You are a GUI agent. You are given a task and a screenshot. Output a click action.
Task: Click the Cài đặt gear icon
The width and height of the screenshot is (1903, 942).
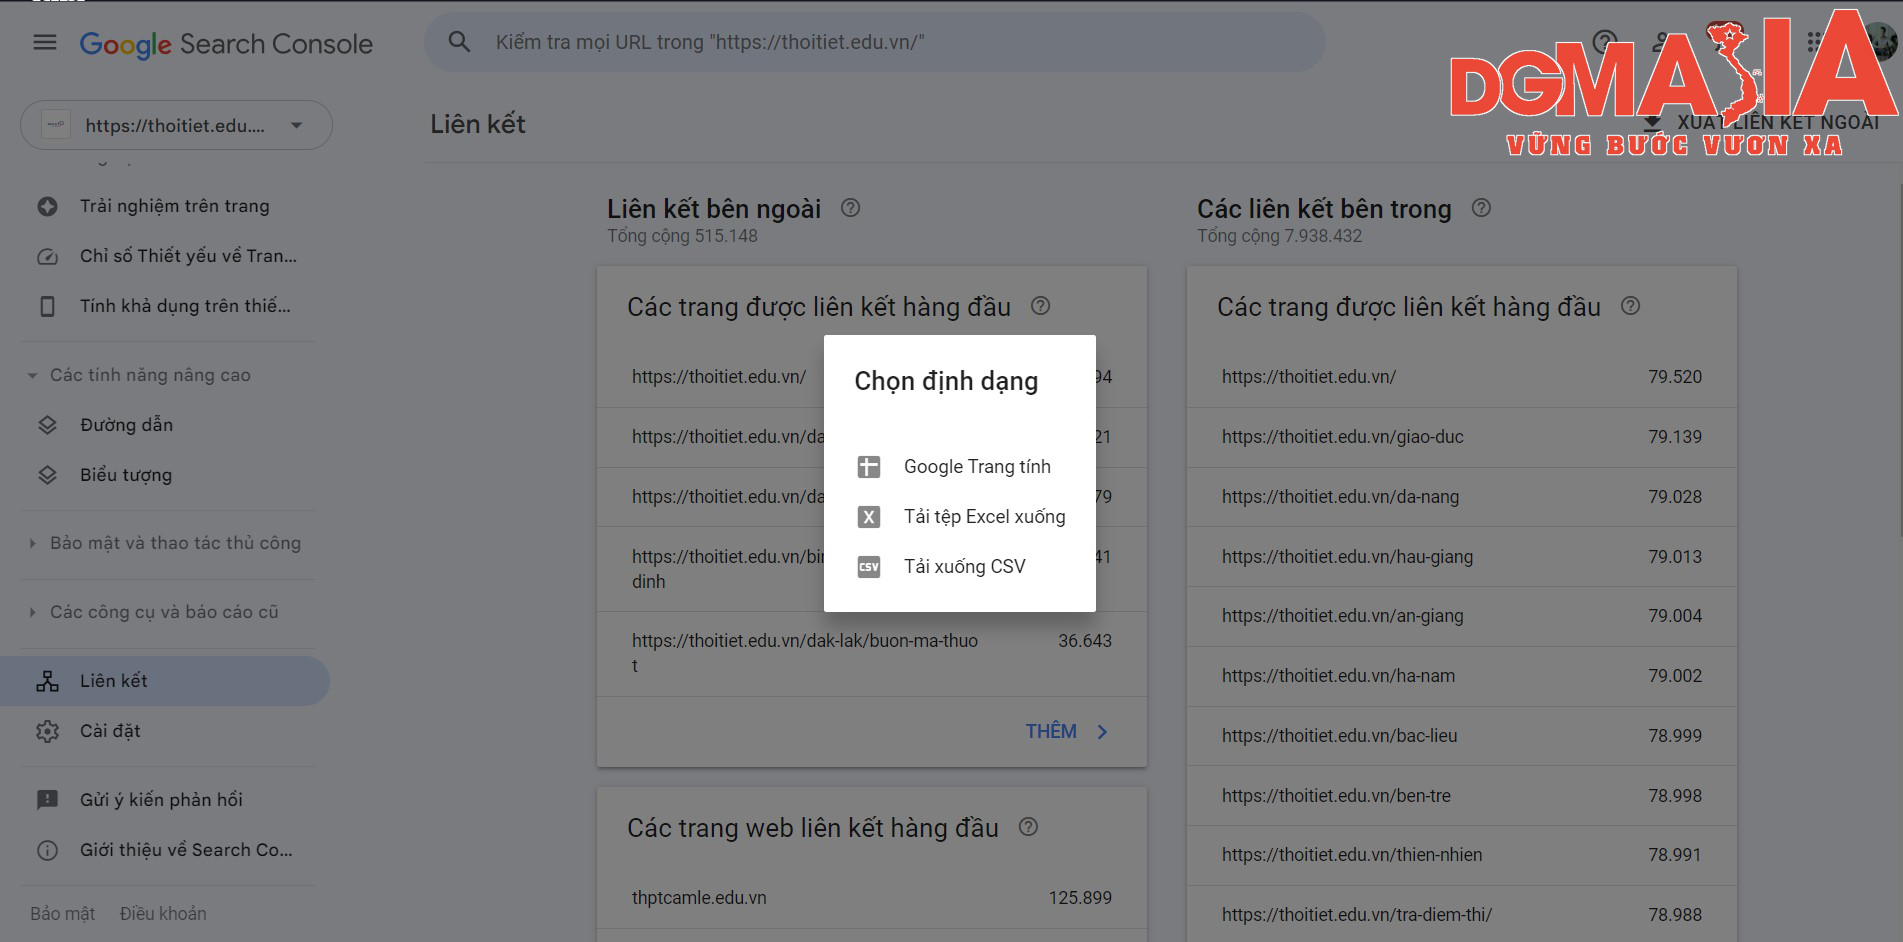click(x=47, y=731)
